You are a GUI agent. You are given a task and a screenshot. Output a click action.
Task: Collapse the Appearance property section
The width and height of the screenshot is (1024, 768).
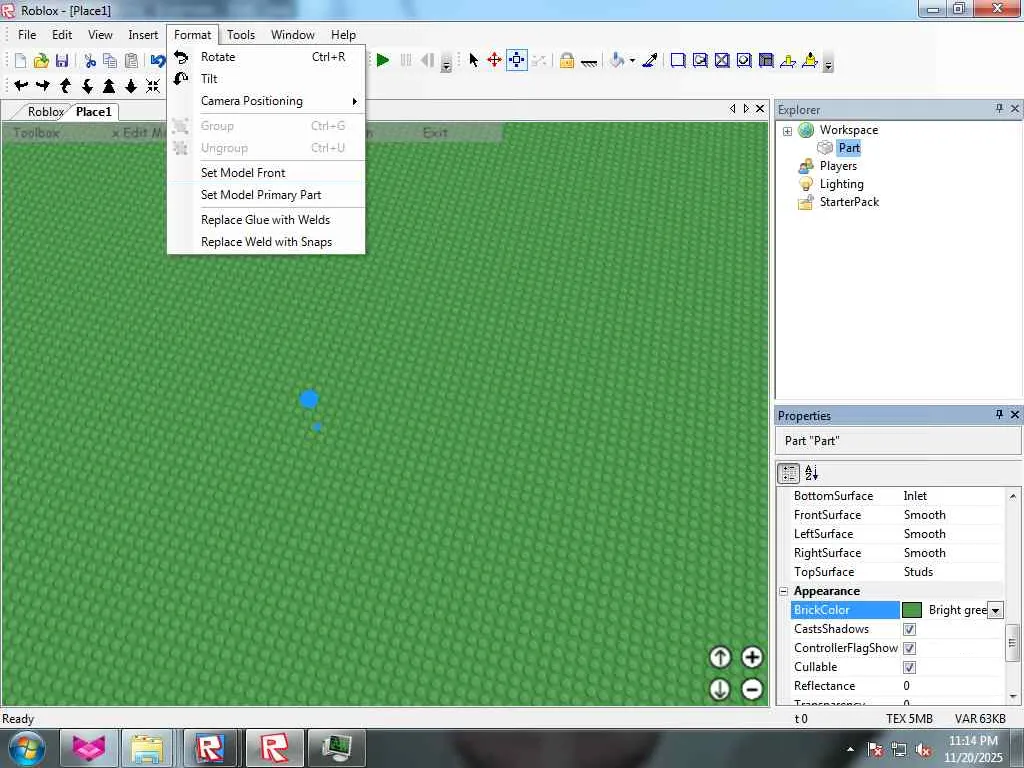click(784, 592)
